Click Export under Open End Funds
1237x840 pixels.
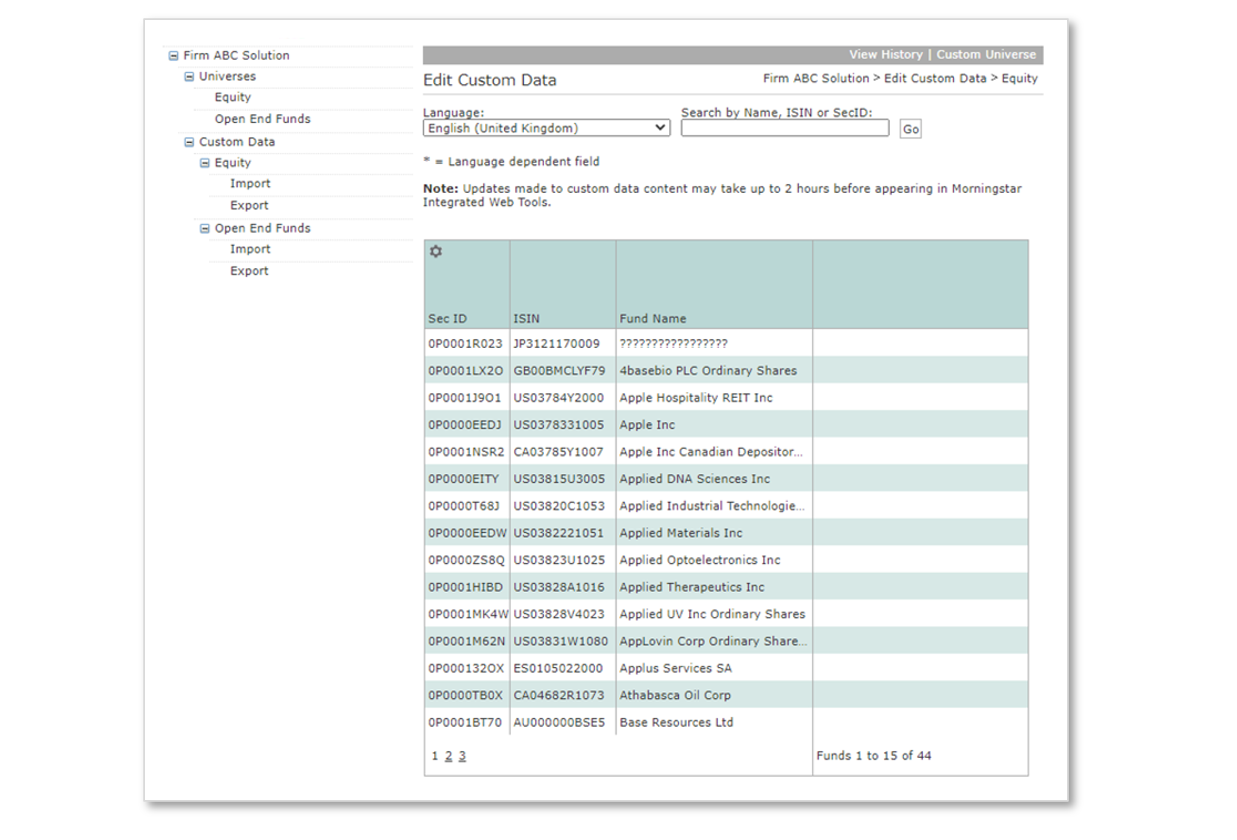coord(249,271)
